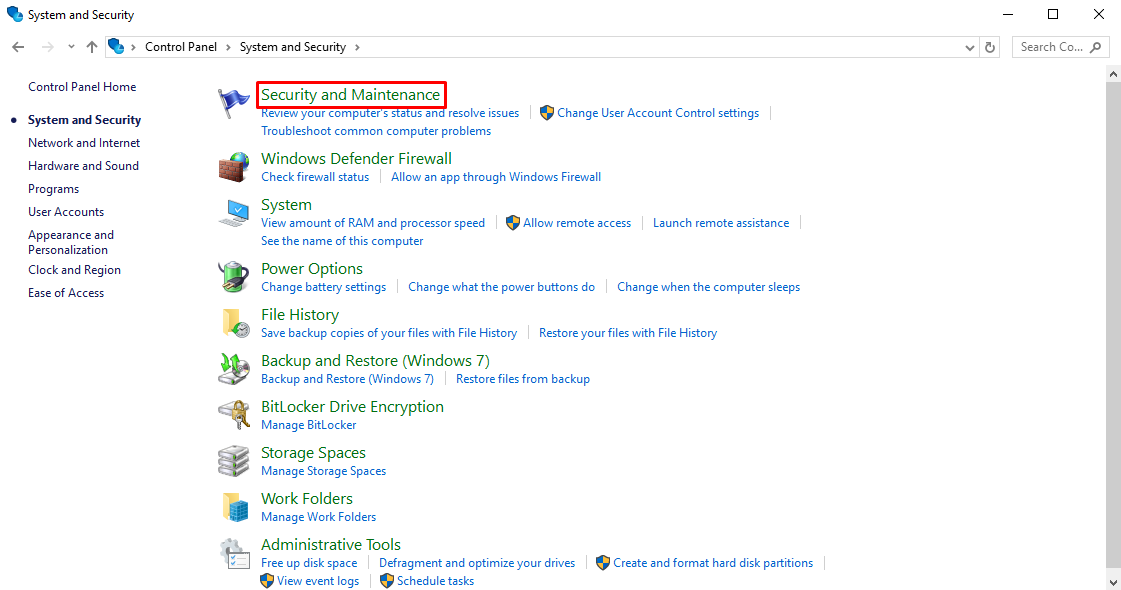Go back with the Back arrow
1121x590 pixels.
coord(19,47)
